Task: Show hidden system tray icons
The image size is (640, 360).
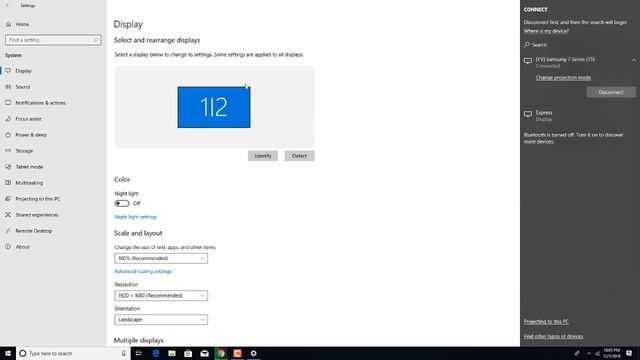Action: click(589, 353)
